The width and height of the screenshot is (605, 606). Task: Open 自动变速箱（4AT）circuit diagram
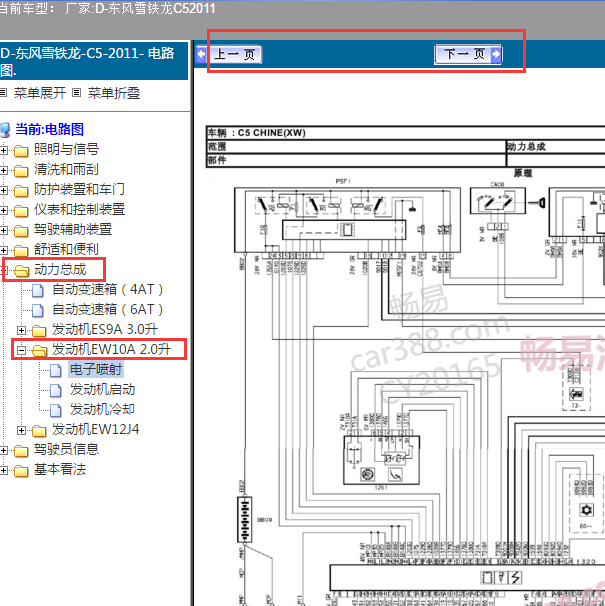tap(108, 289)
